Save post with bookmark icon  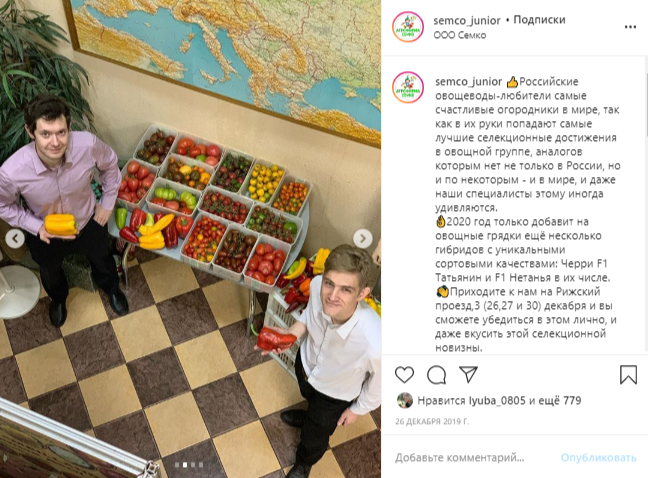pos(628,375)
